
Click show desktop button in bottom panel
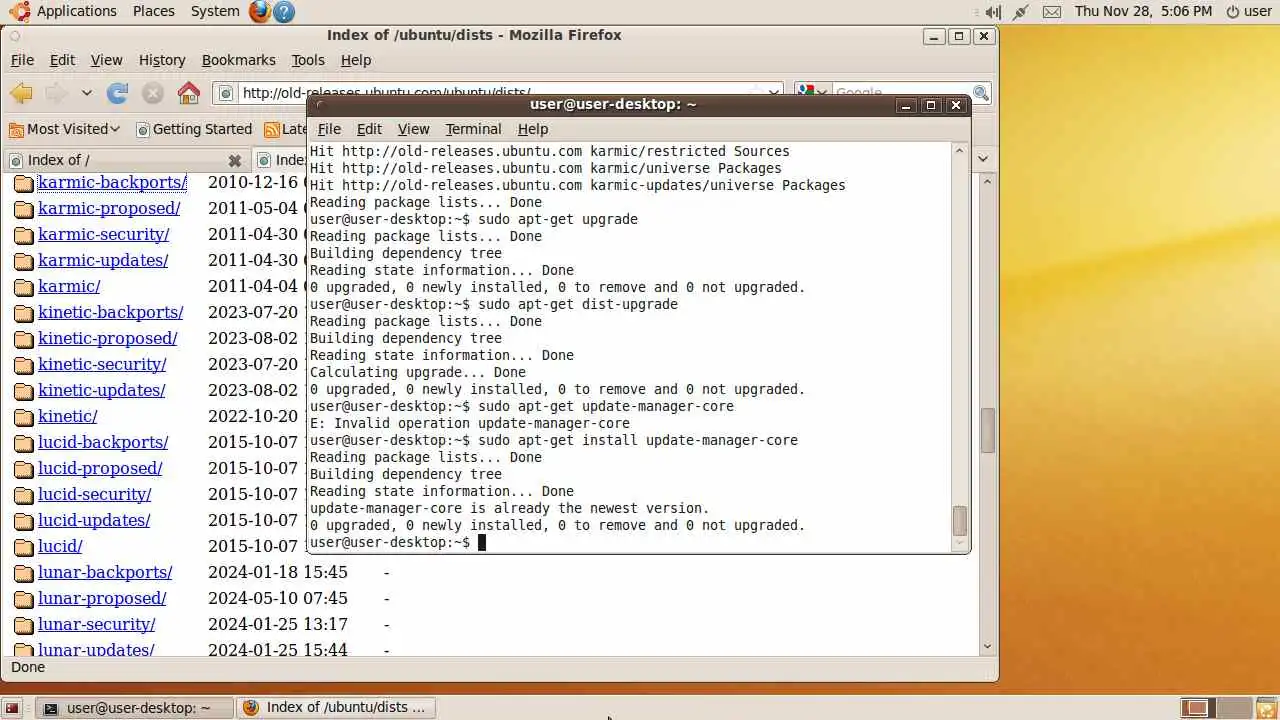12,708
